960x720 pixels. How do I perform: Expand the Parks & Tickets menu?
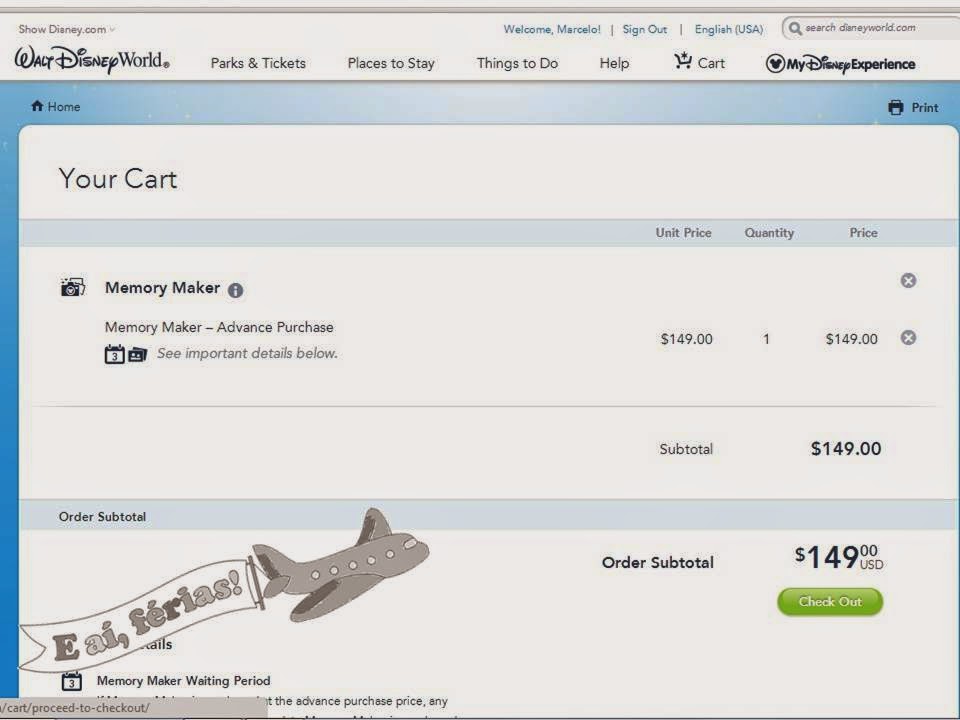pos(257,63)
